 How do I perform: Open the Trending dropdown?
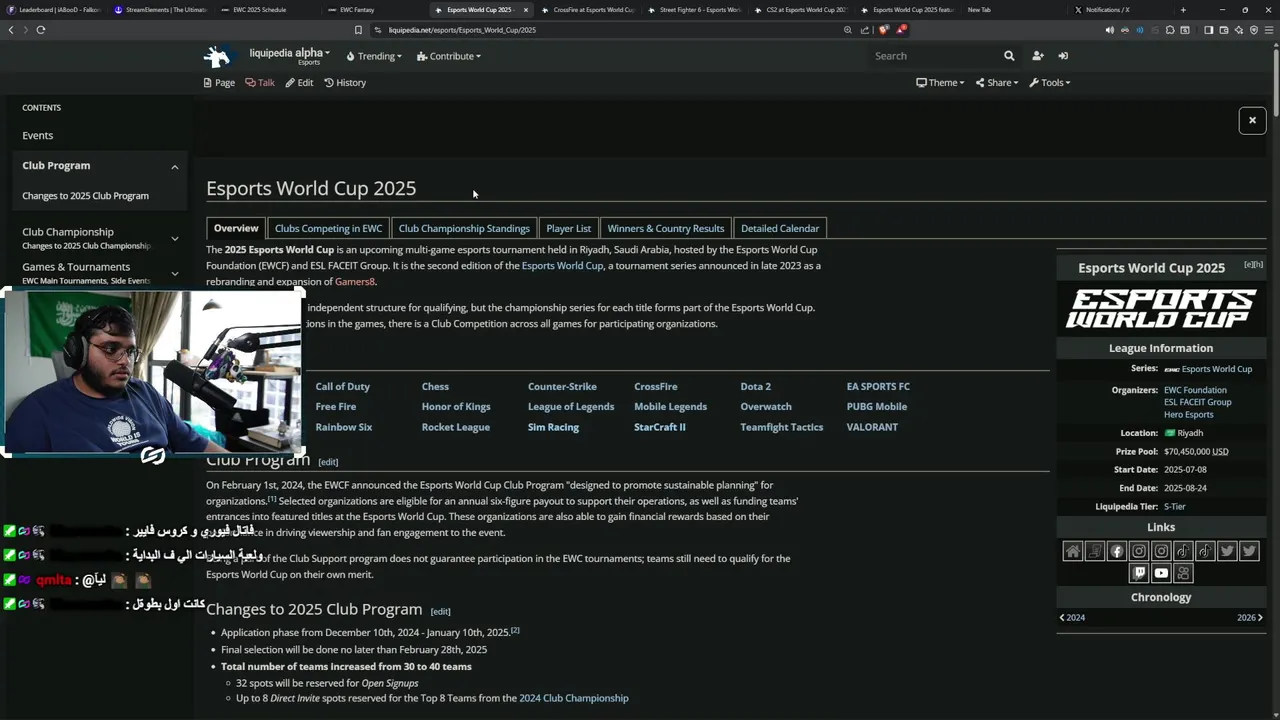tap(374, 56)
